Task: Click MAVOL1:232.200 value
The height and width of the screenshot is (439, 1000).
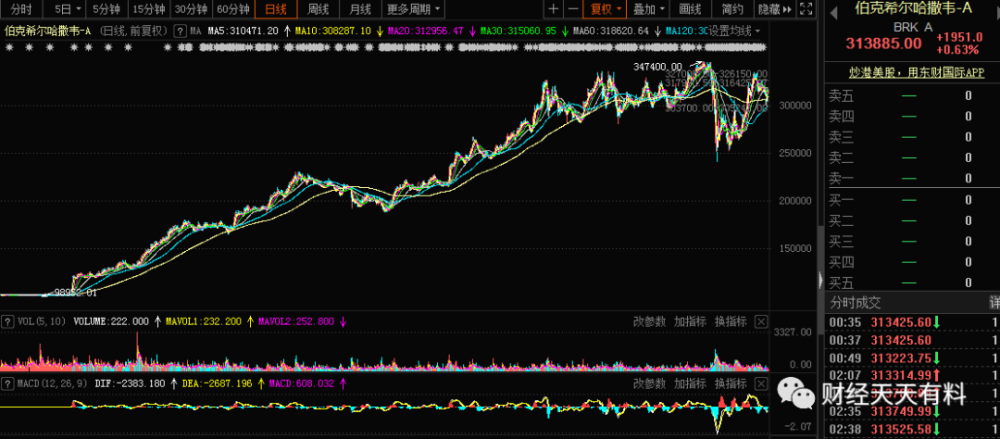Action: point(203,322)
